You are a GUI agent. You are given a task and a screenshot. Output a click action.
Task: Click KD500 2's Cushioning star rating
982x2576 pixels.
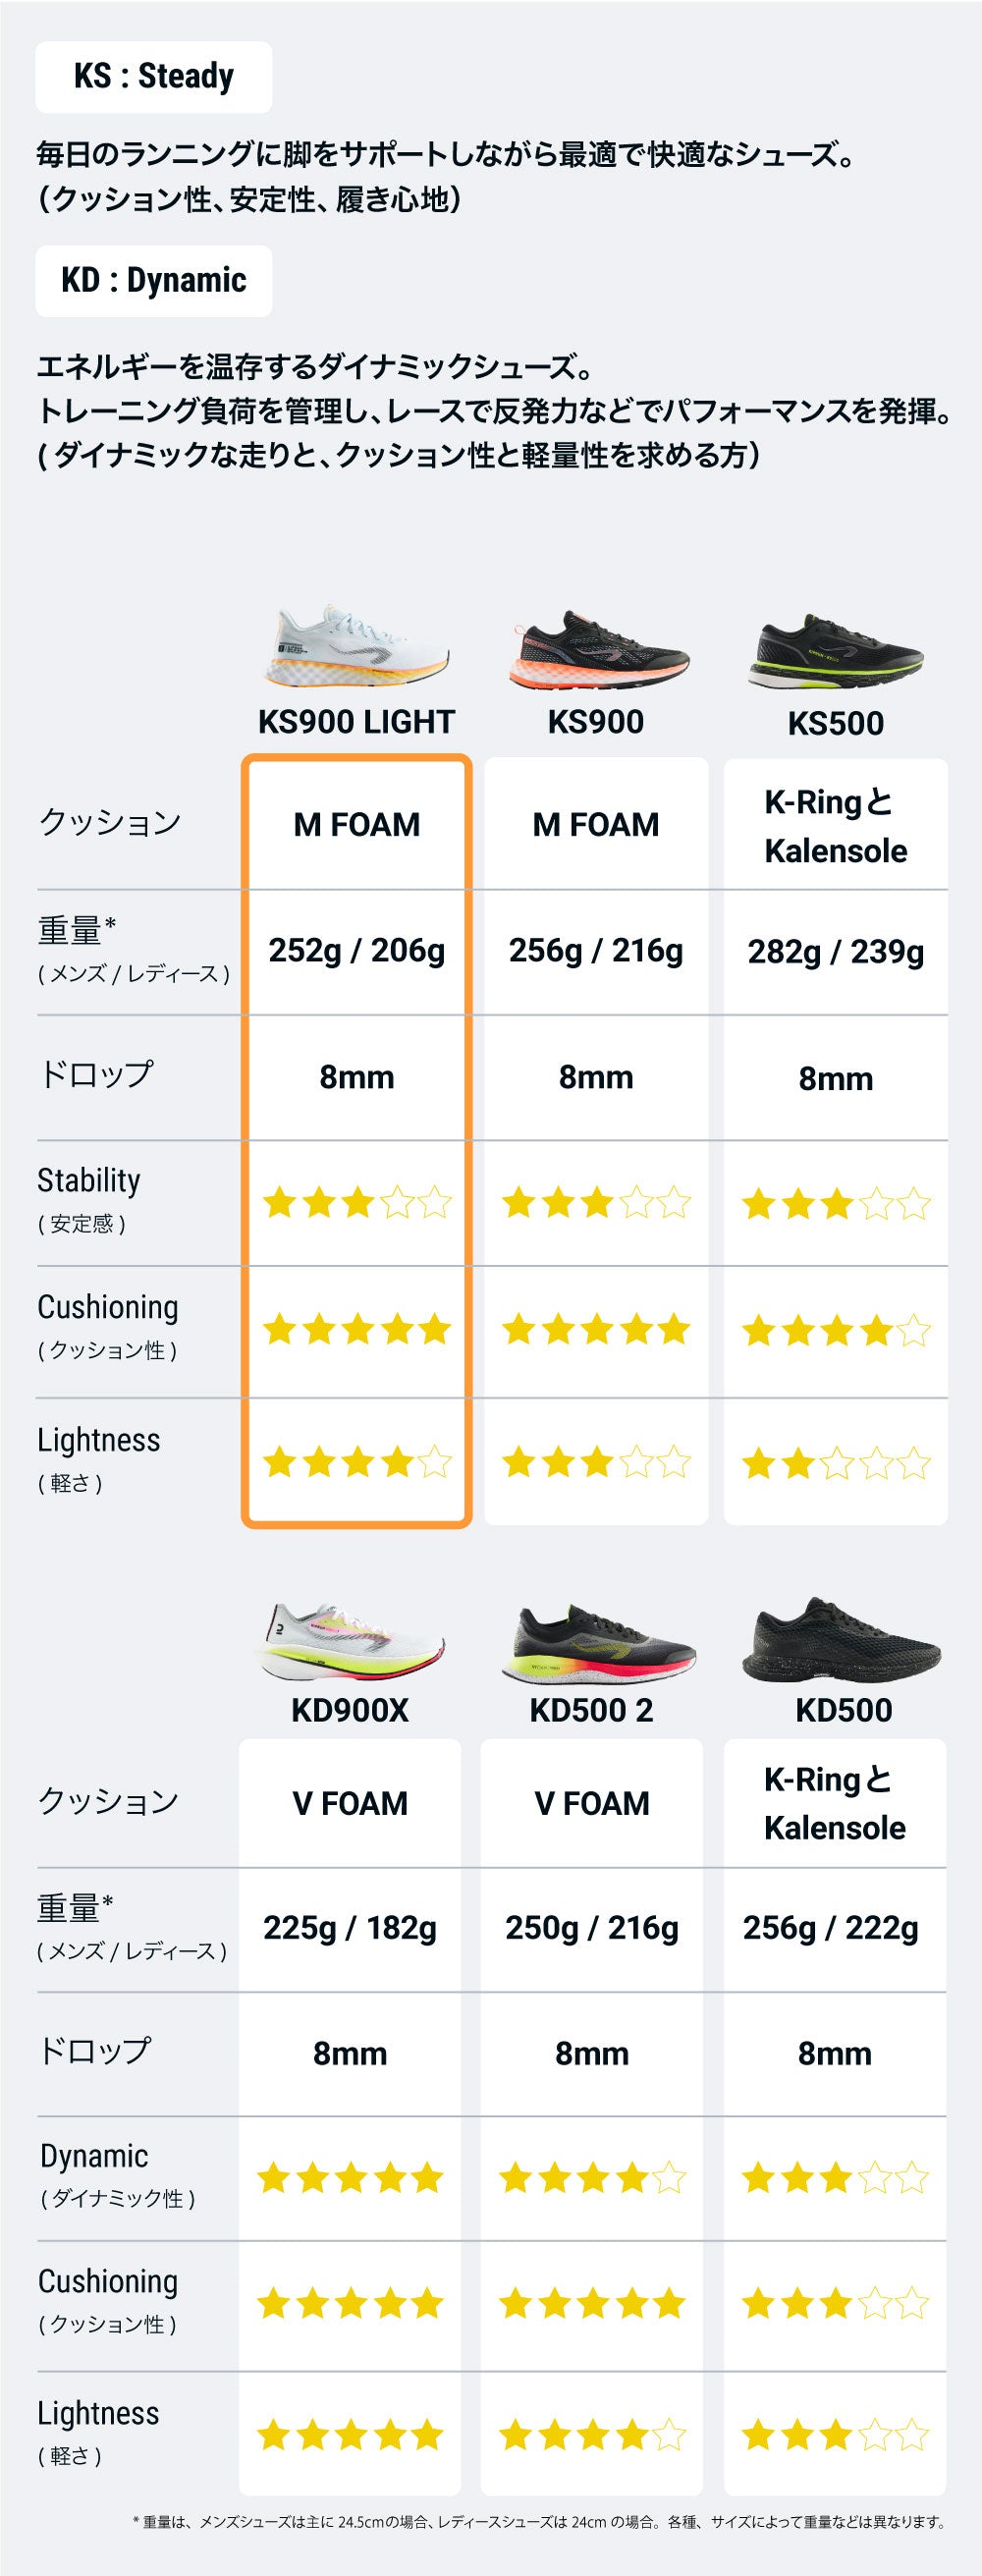point(592,2304)
